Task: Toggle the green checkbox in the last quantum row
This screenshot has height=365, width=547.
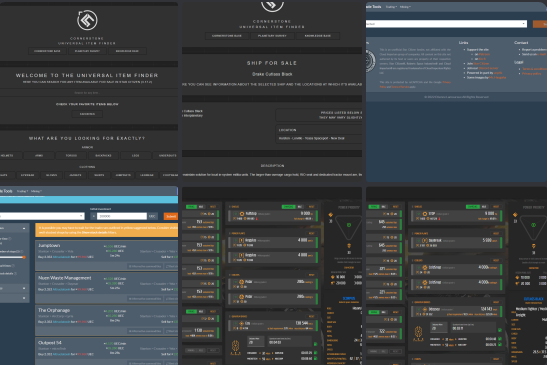Action: [316, 358]
